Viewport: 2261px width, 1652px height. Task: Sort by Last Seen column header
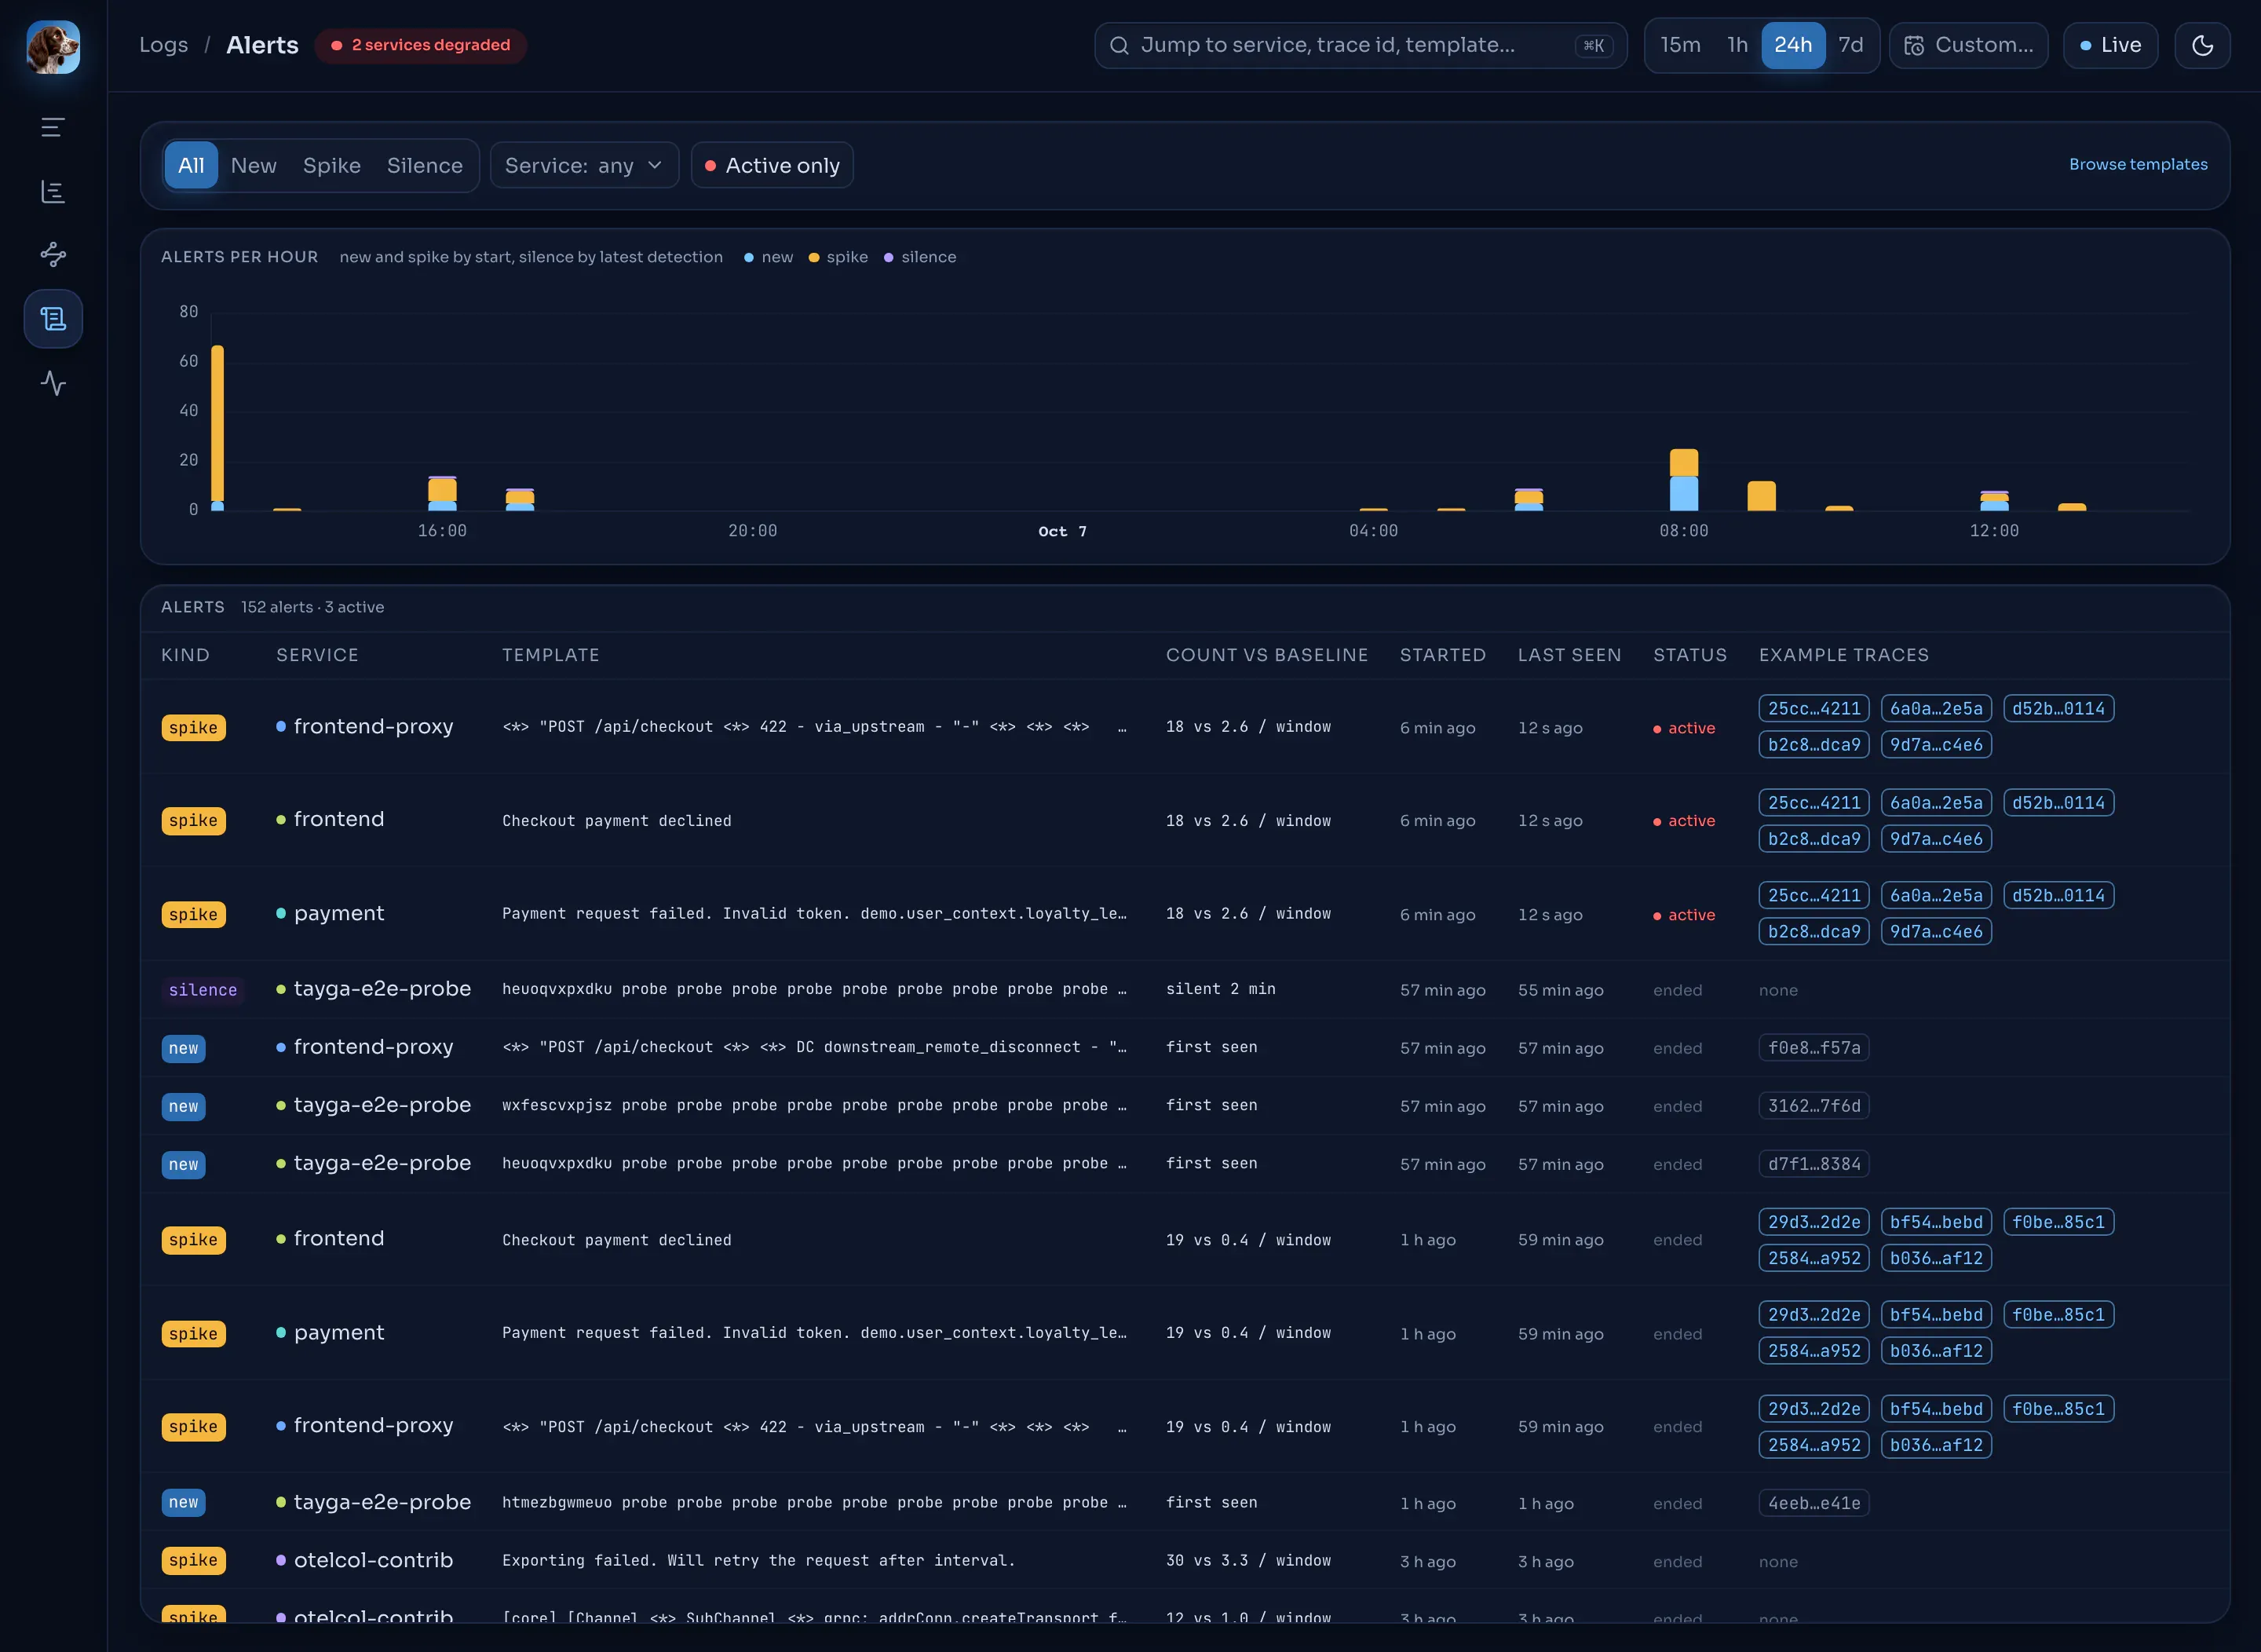(1570, 655)
